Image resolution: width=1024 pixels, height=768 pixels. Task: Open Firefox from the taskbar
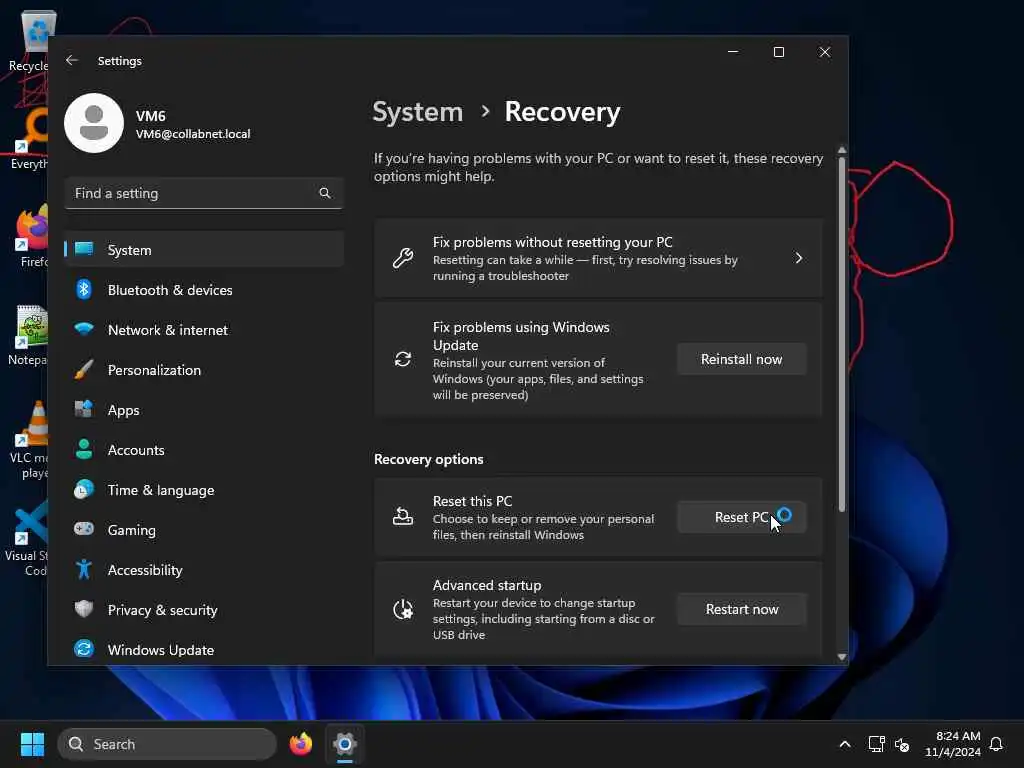(x=301, y=743)
